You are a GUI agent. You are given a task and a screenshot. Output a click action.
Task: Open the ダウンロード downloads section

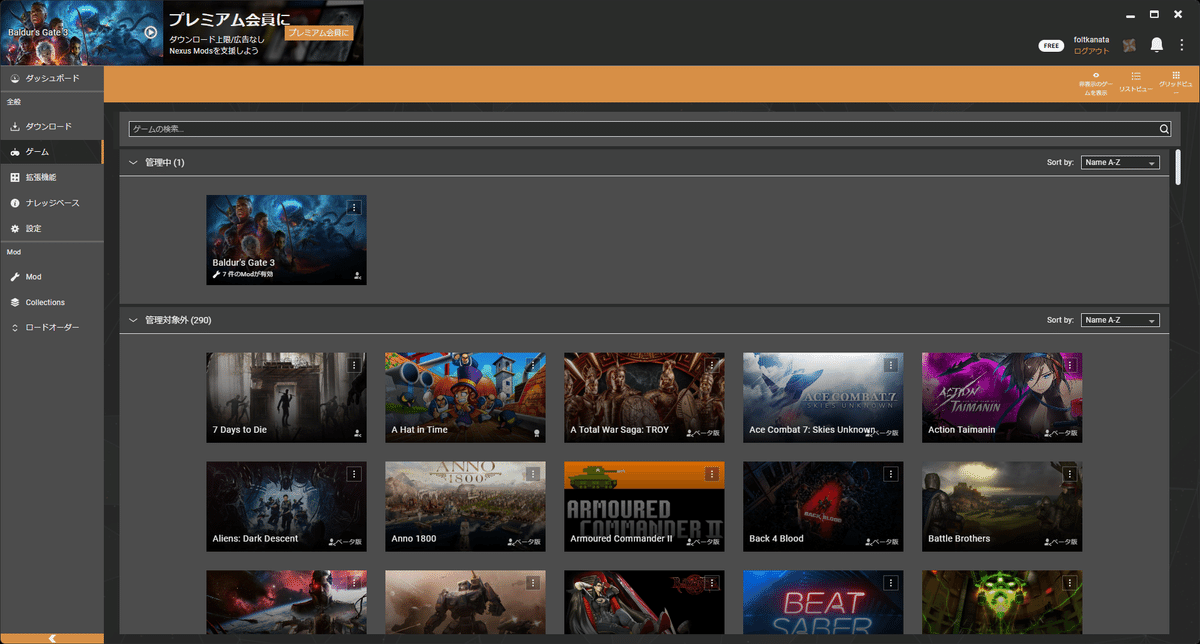tap(51, 127)
